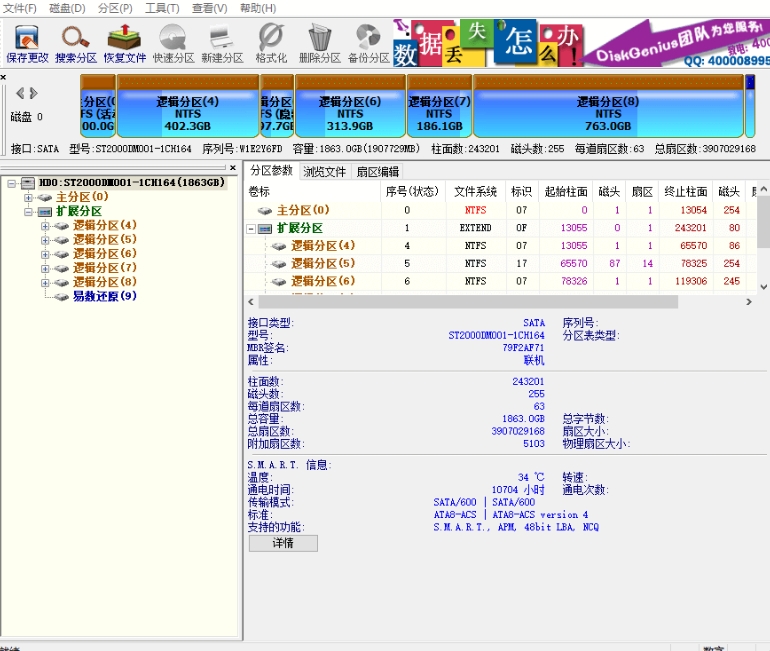Click the 快速分区 quick partition icon
Screen dimensions: 770x651
173,40
